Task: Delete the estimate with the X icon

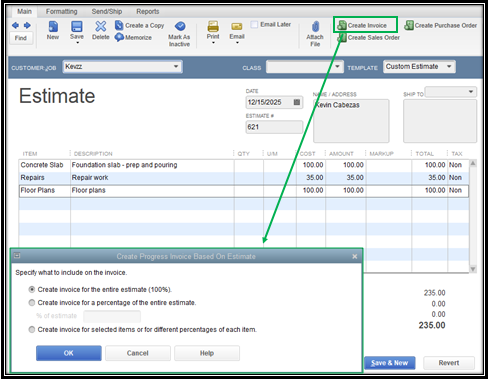Action: tap(101, 26)
